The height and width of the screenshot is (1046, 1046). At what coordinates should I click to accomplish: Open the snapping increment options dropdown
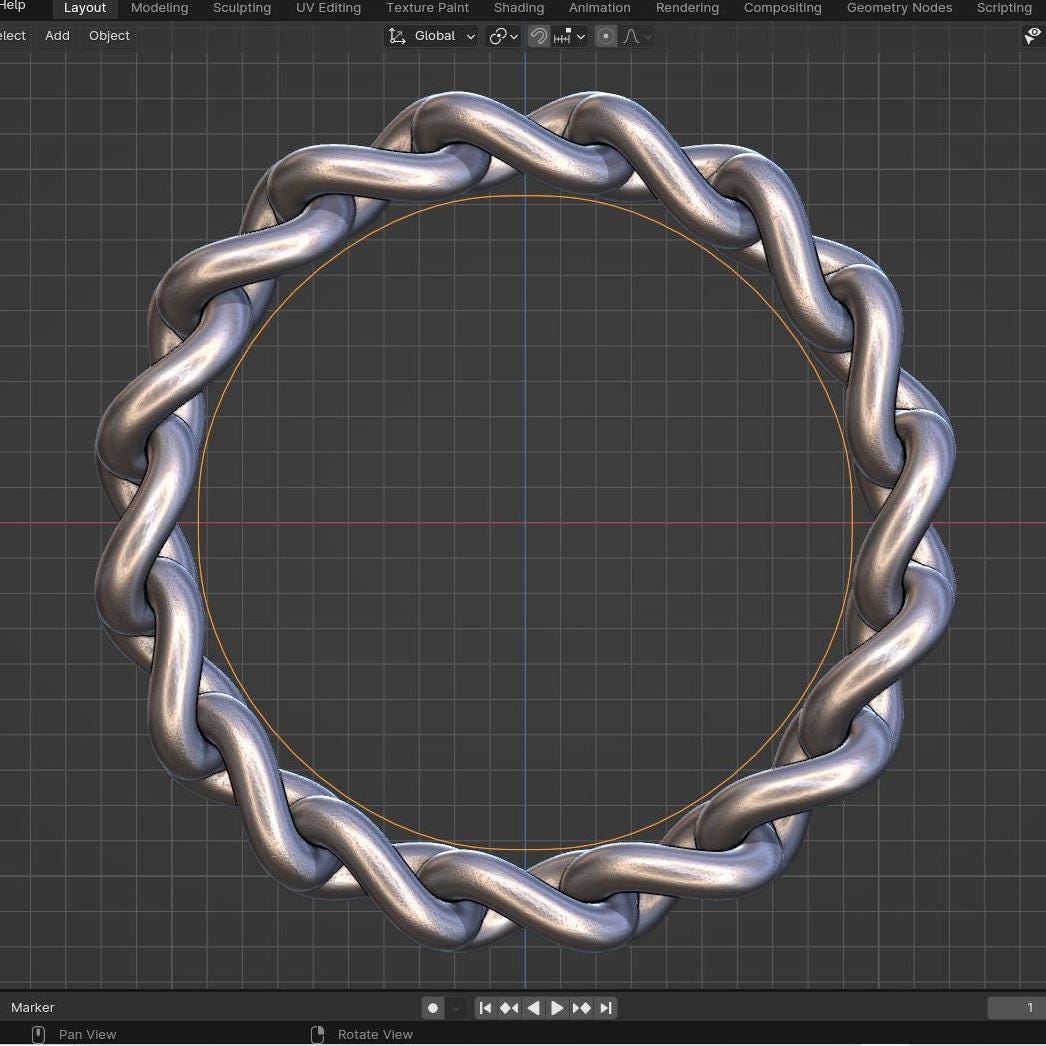click(569, 36)
